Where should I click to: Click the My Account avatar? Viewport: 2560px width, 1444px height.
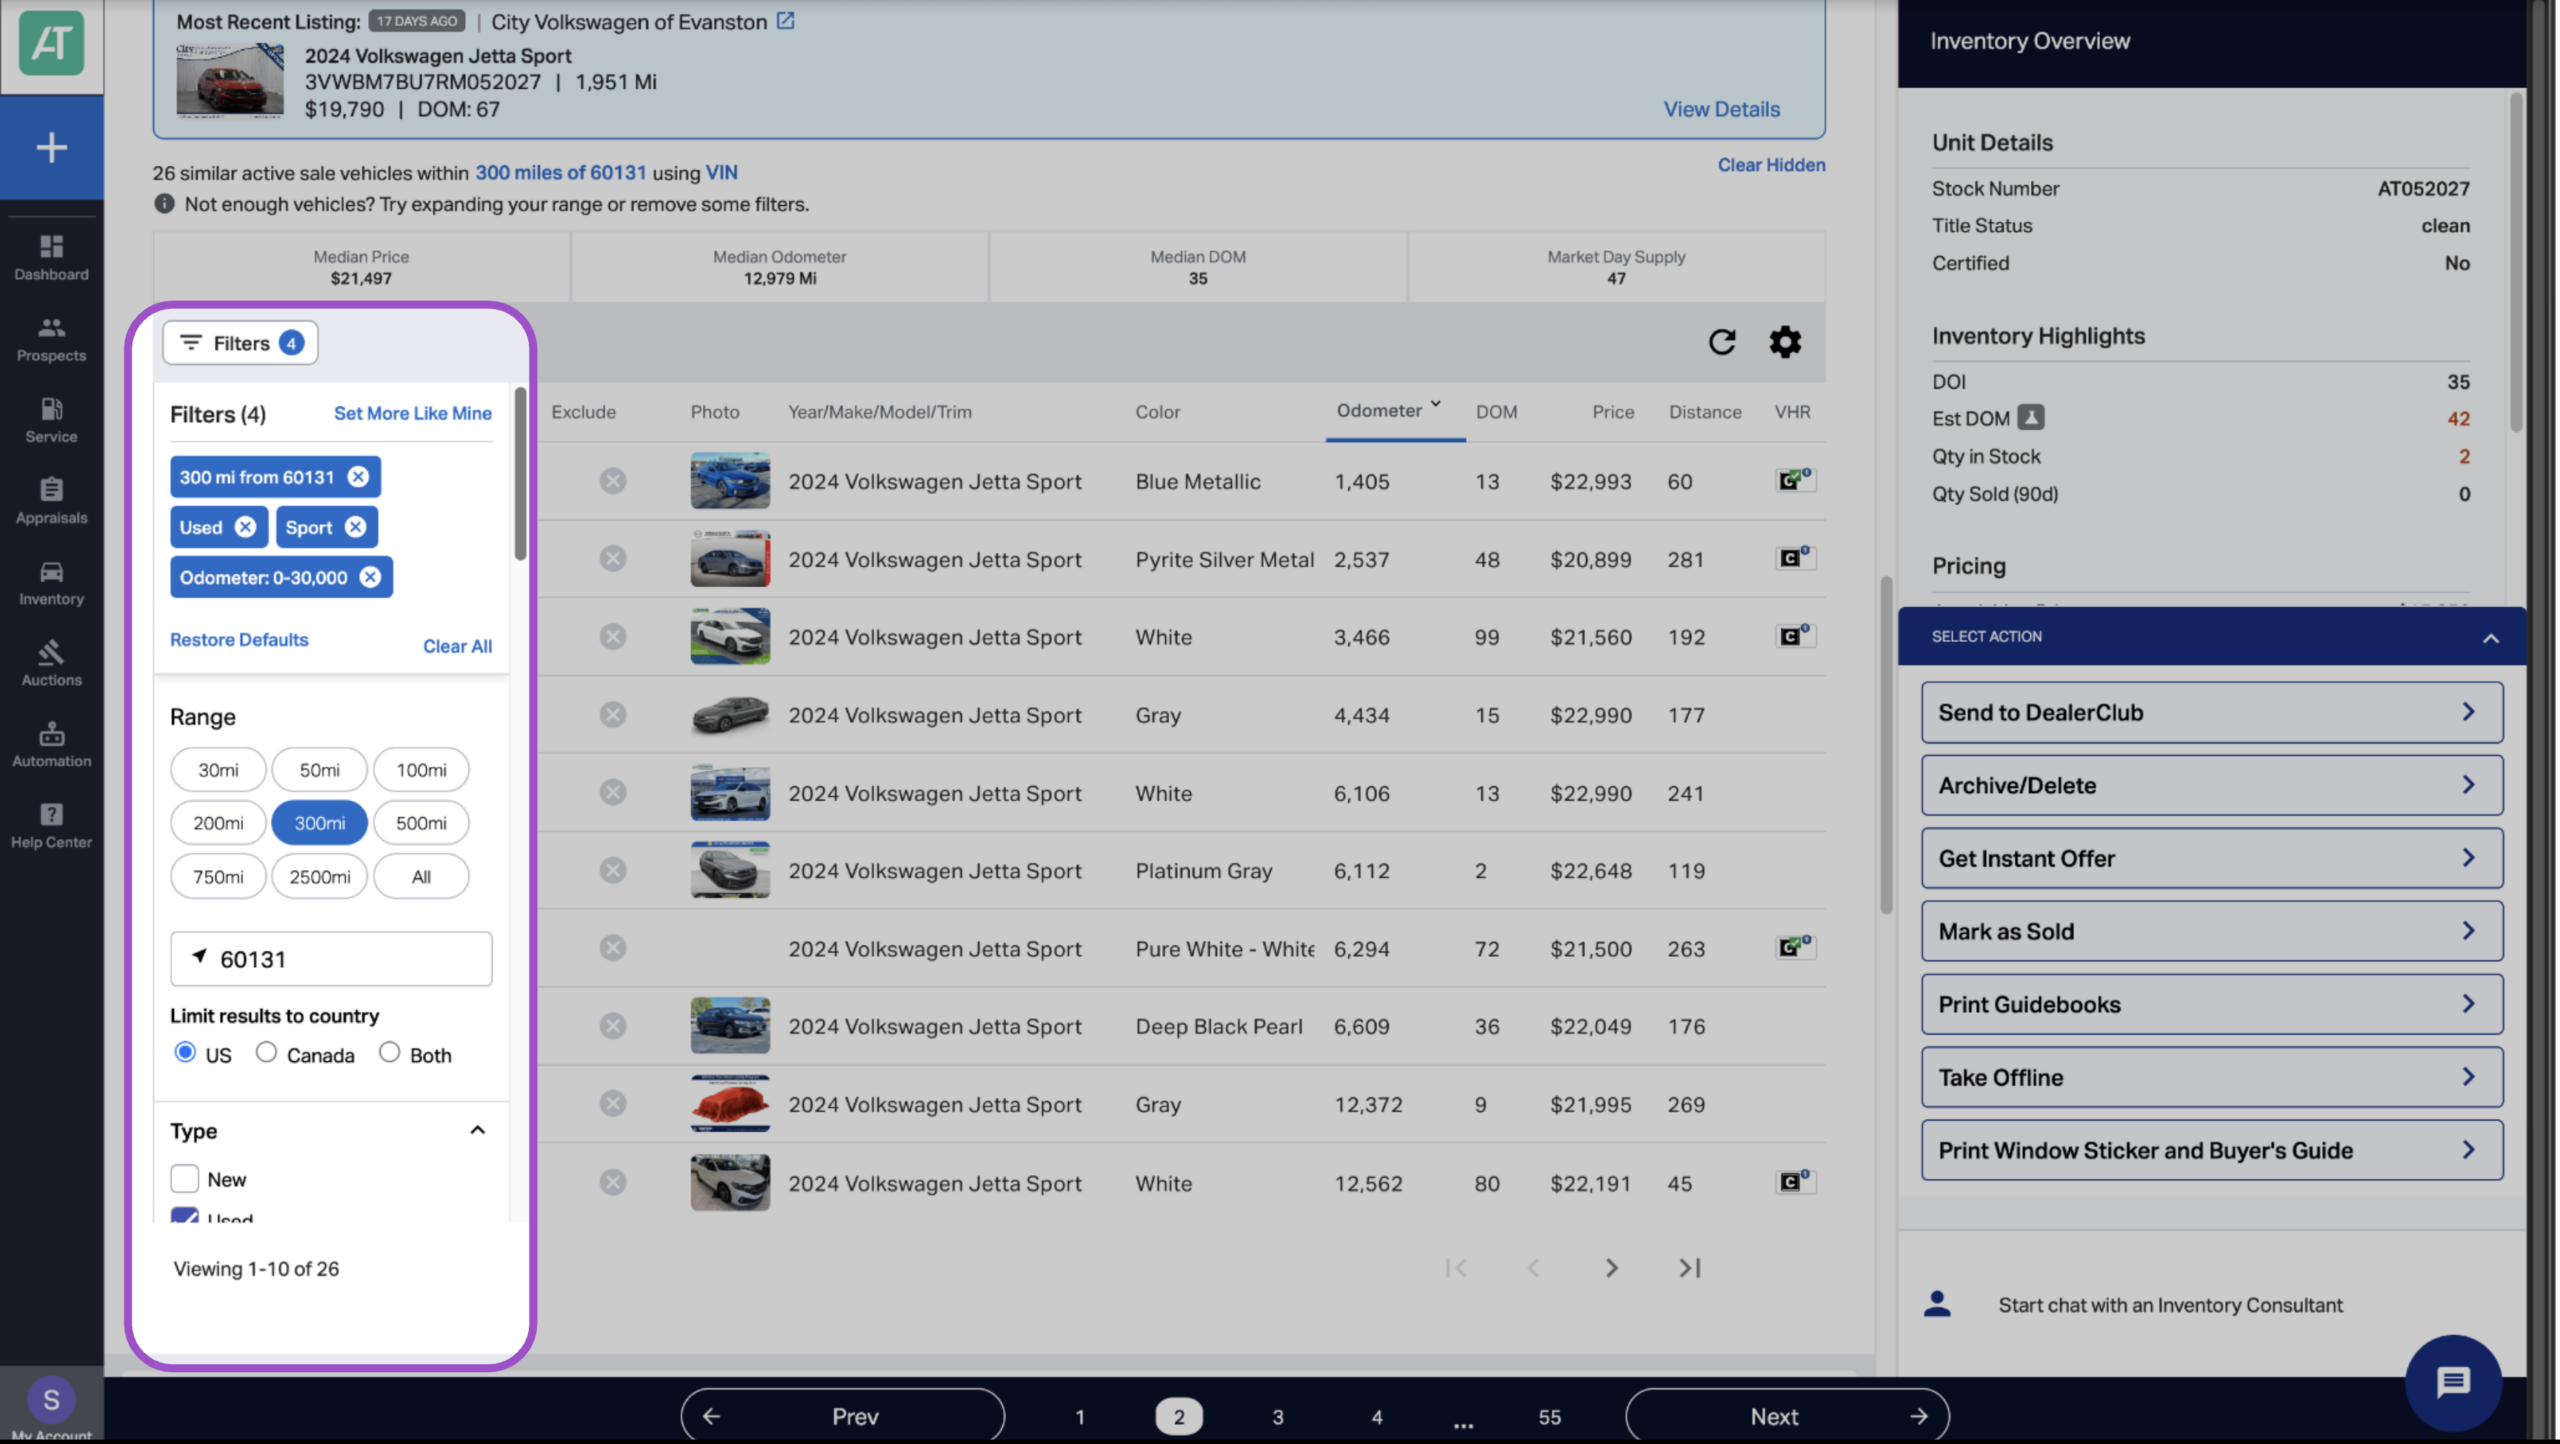coord(51,1400)
